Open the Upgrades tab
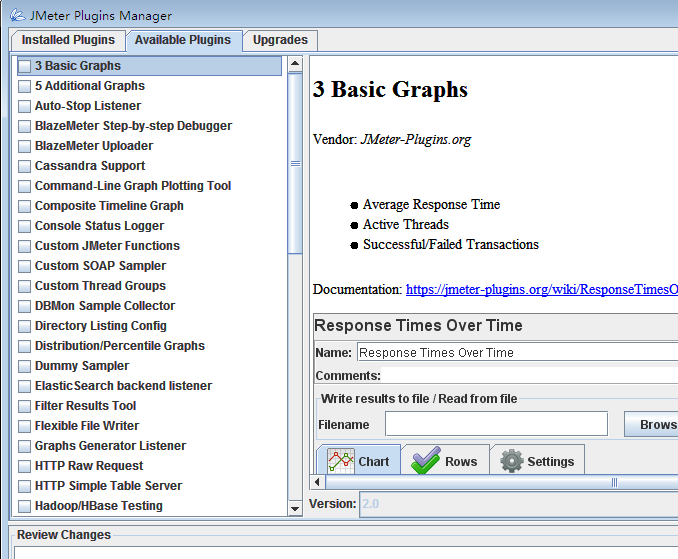 click(x=280, y=40)
